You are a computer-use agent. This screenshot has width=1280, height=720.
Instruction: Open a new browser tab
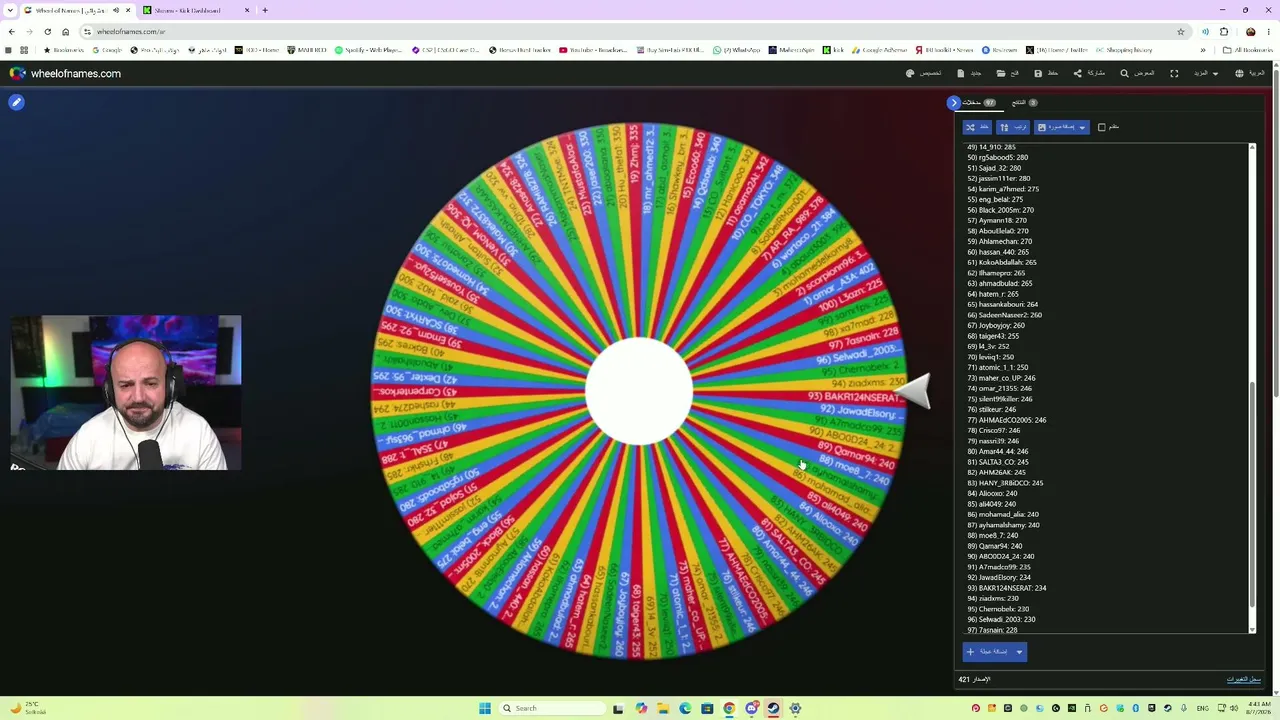click(265, 10)
